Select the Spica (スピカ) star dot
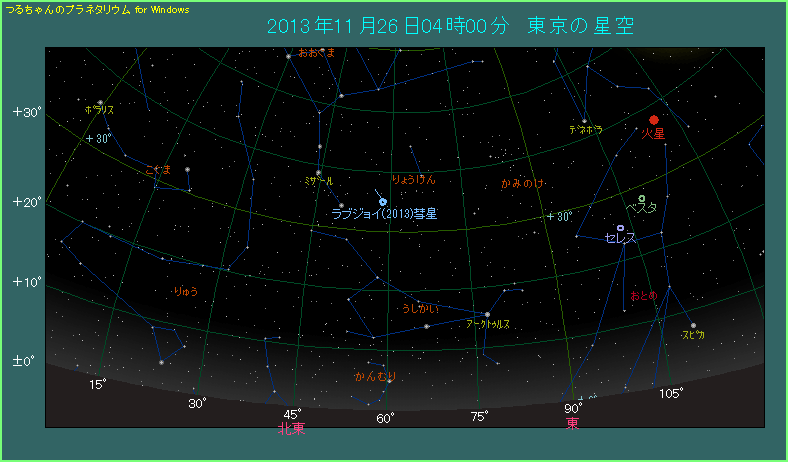 (x=693, y=325)
